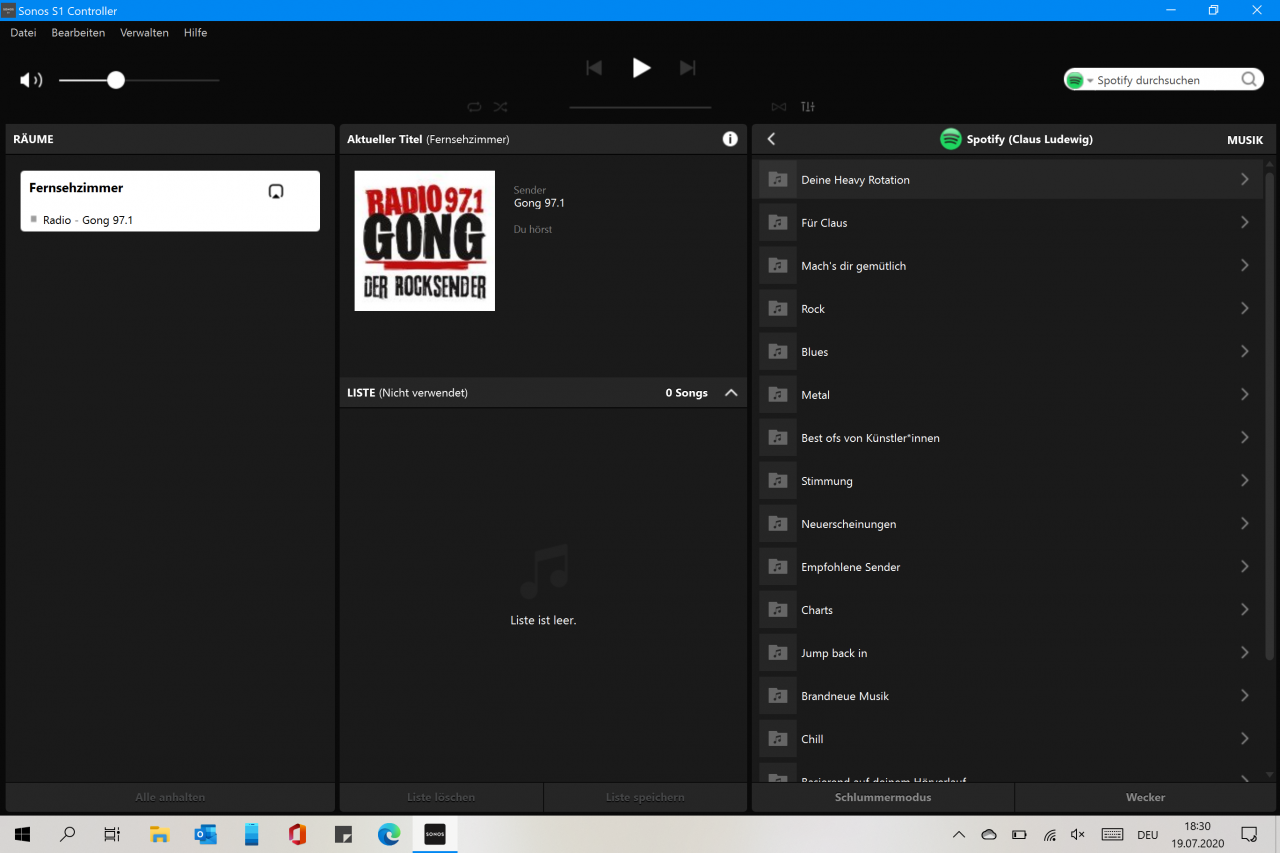Open the Bearbeiten menu

(78, 33)
